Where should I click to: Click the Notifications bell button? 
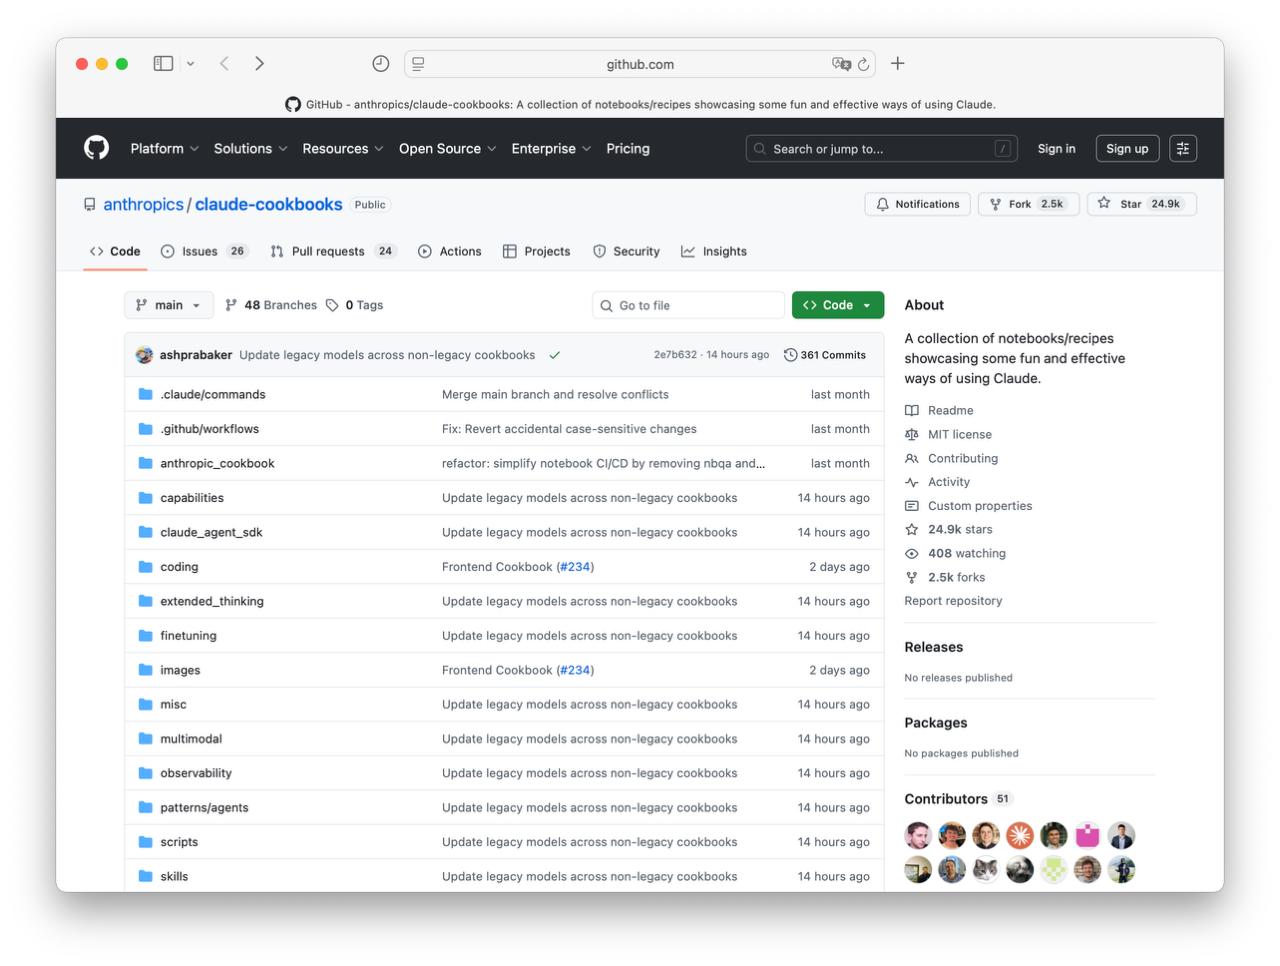point(917,204)
